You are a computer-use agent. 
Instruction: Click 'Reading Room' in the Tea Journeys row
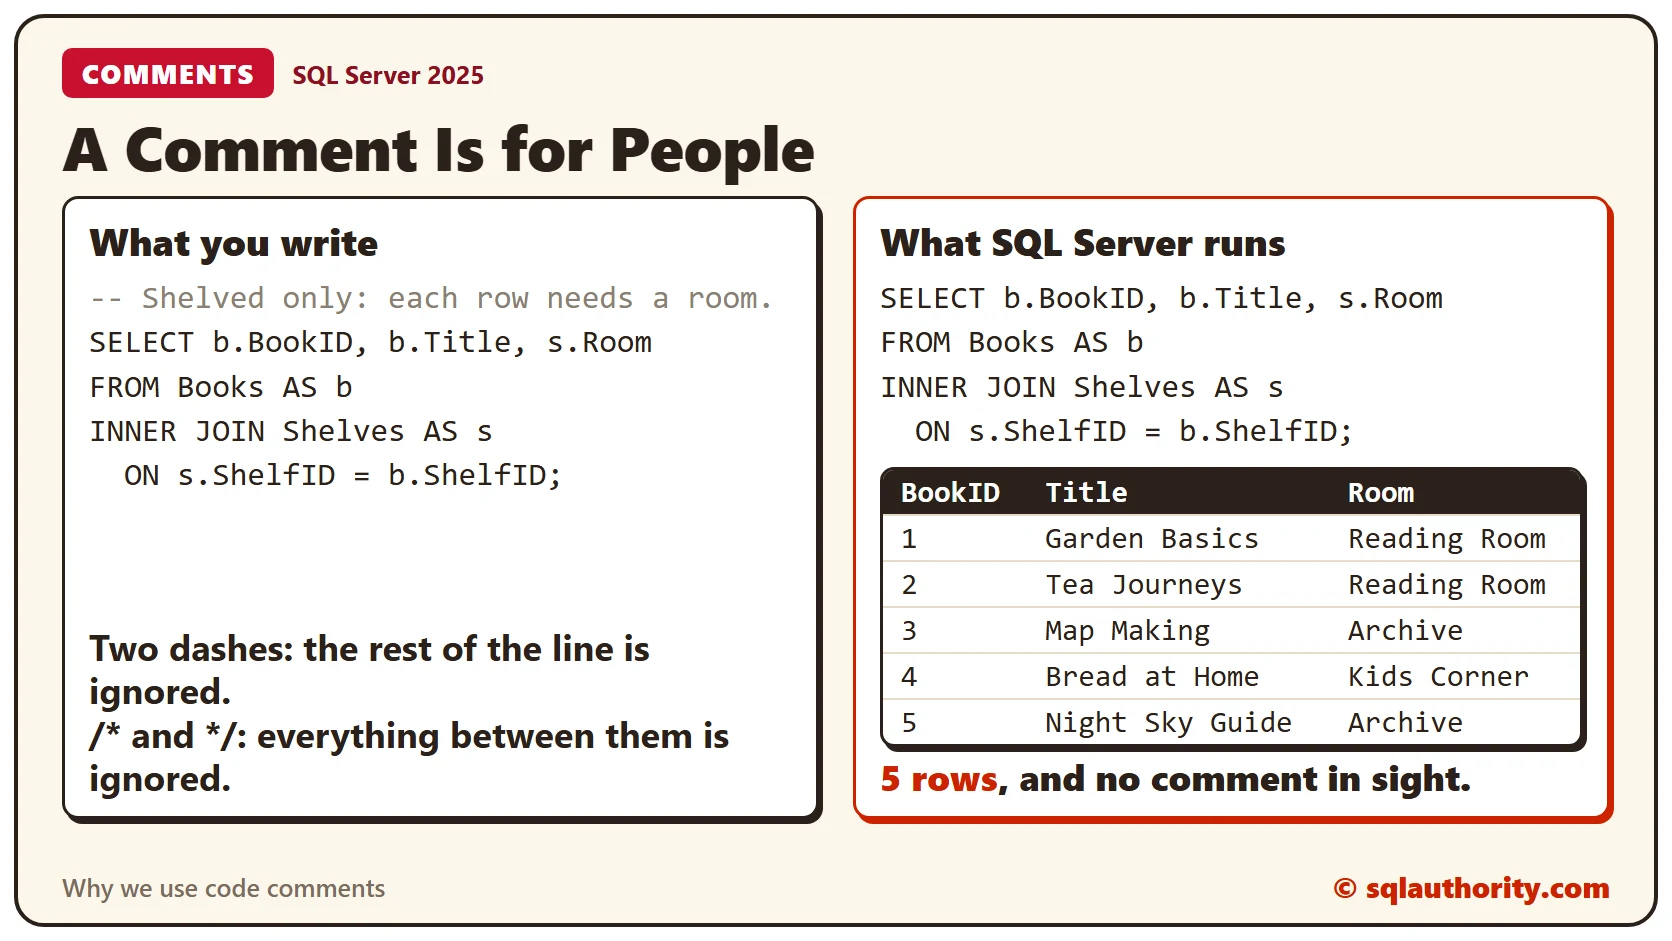[1447, 584]
